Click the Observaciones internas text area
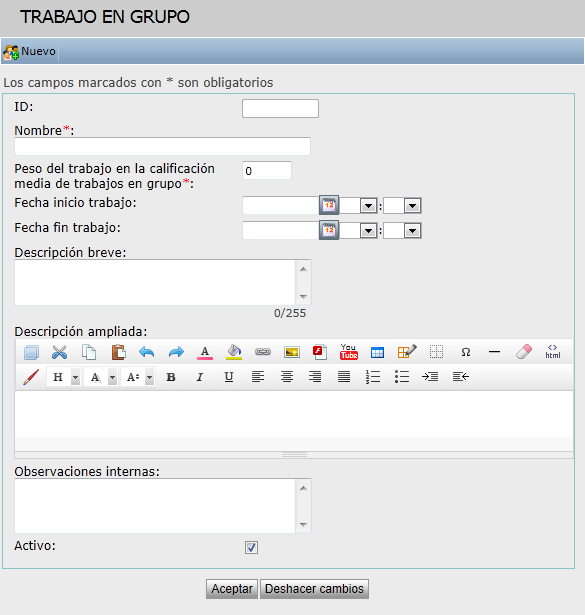The height and width of the screenshot is (615, 585). pos(155,506)
